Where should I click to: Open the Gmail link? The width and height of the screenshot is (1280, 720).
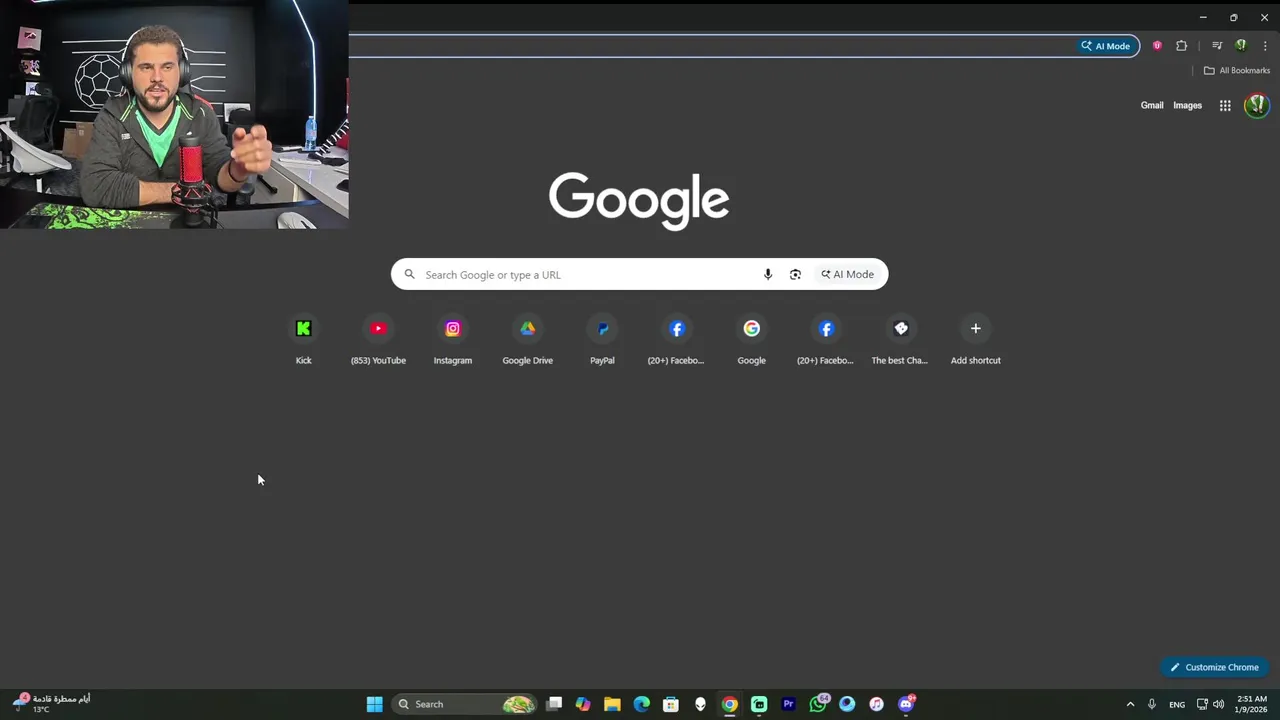(1152, 105)
